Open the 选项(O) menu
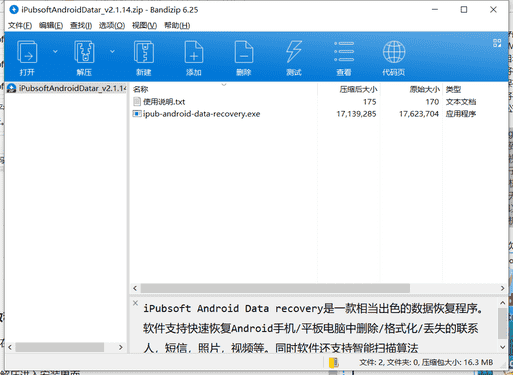This screenshot has width=513, height=375. point(112,25)
